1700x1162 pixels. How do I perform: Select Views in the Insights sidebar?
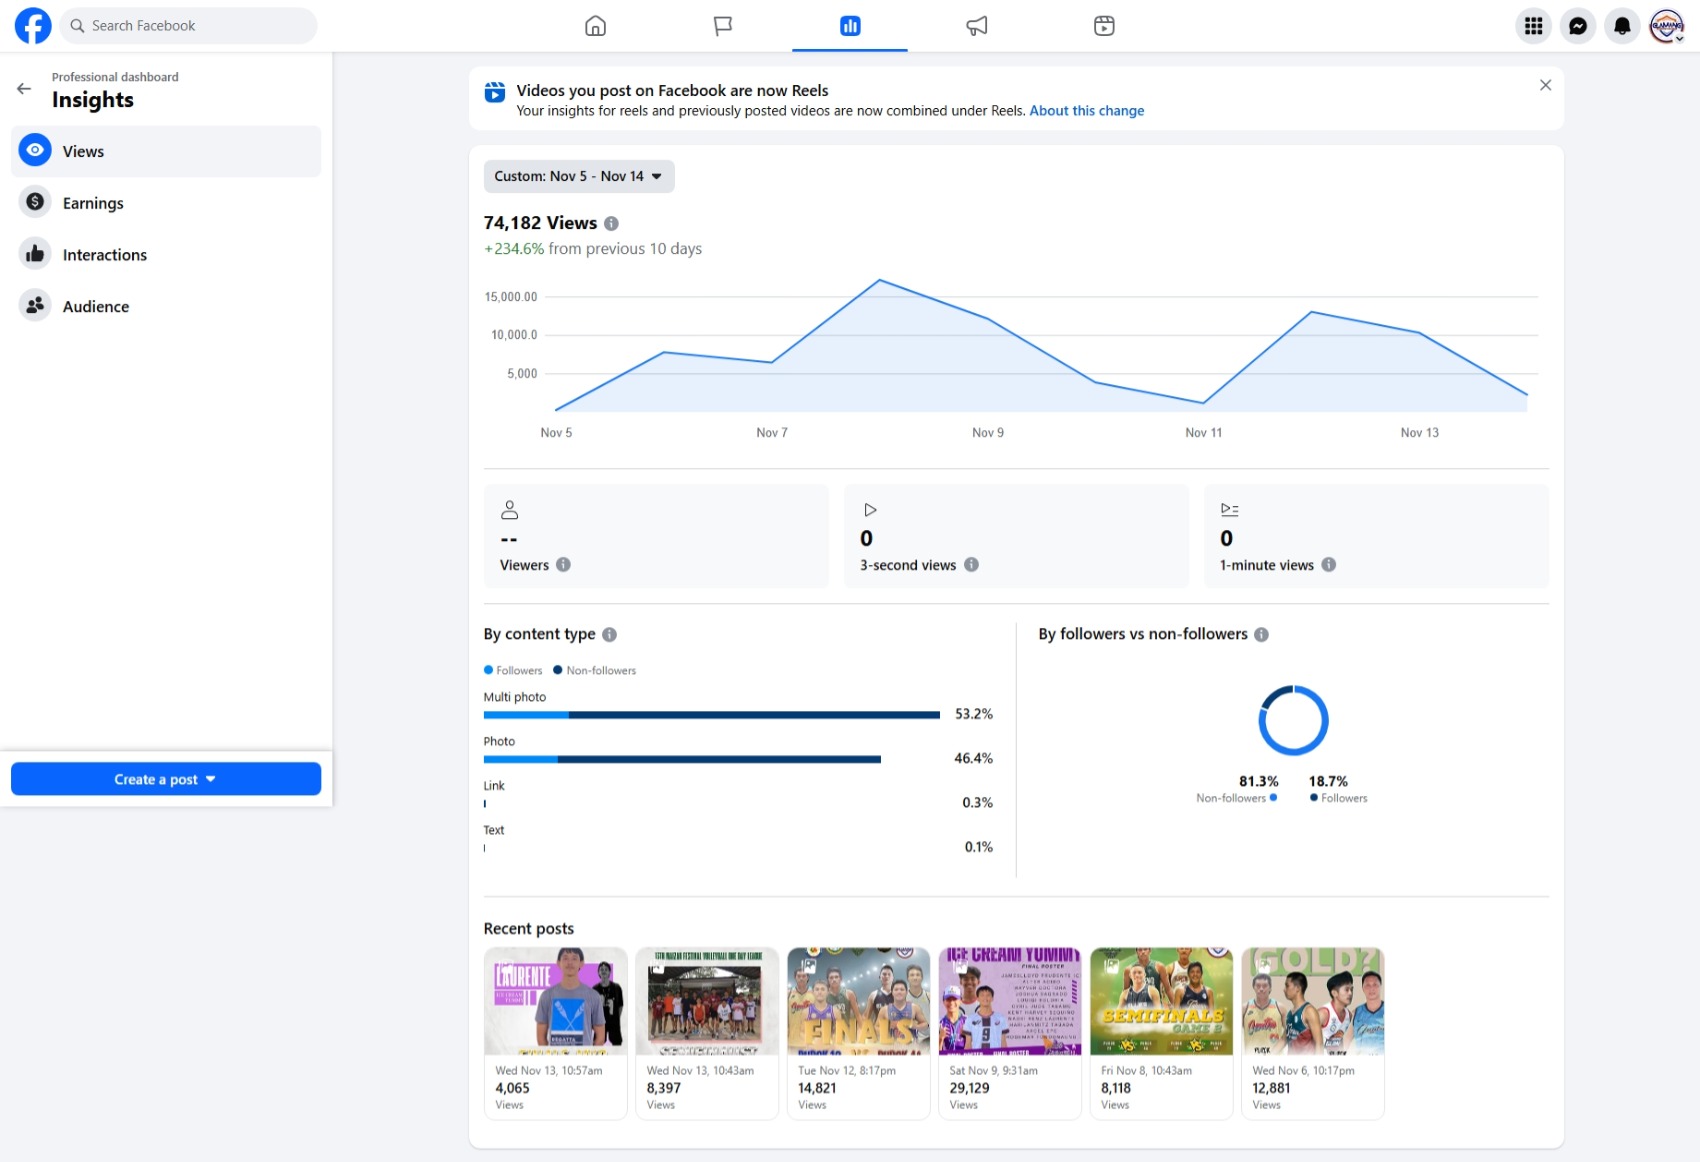click(x=166, y=151)
